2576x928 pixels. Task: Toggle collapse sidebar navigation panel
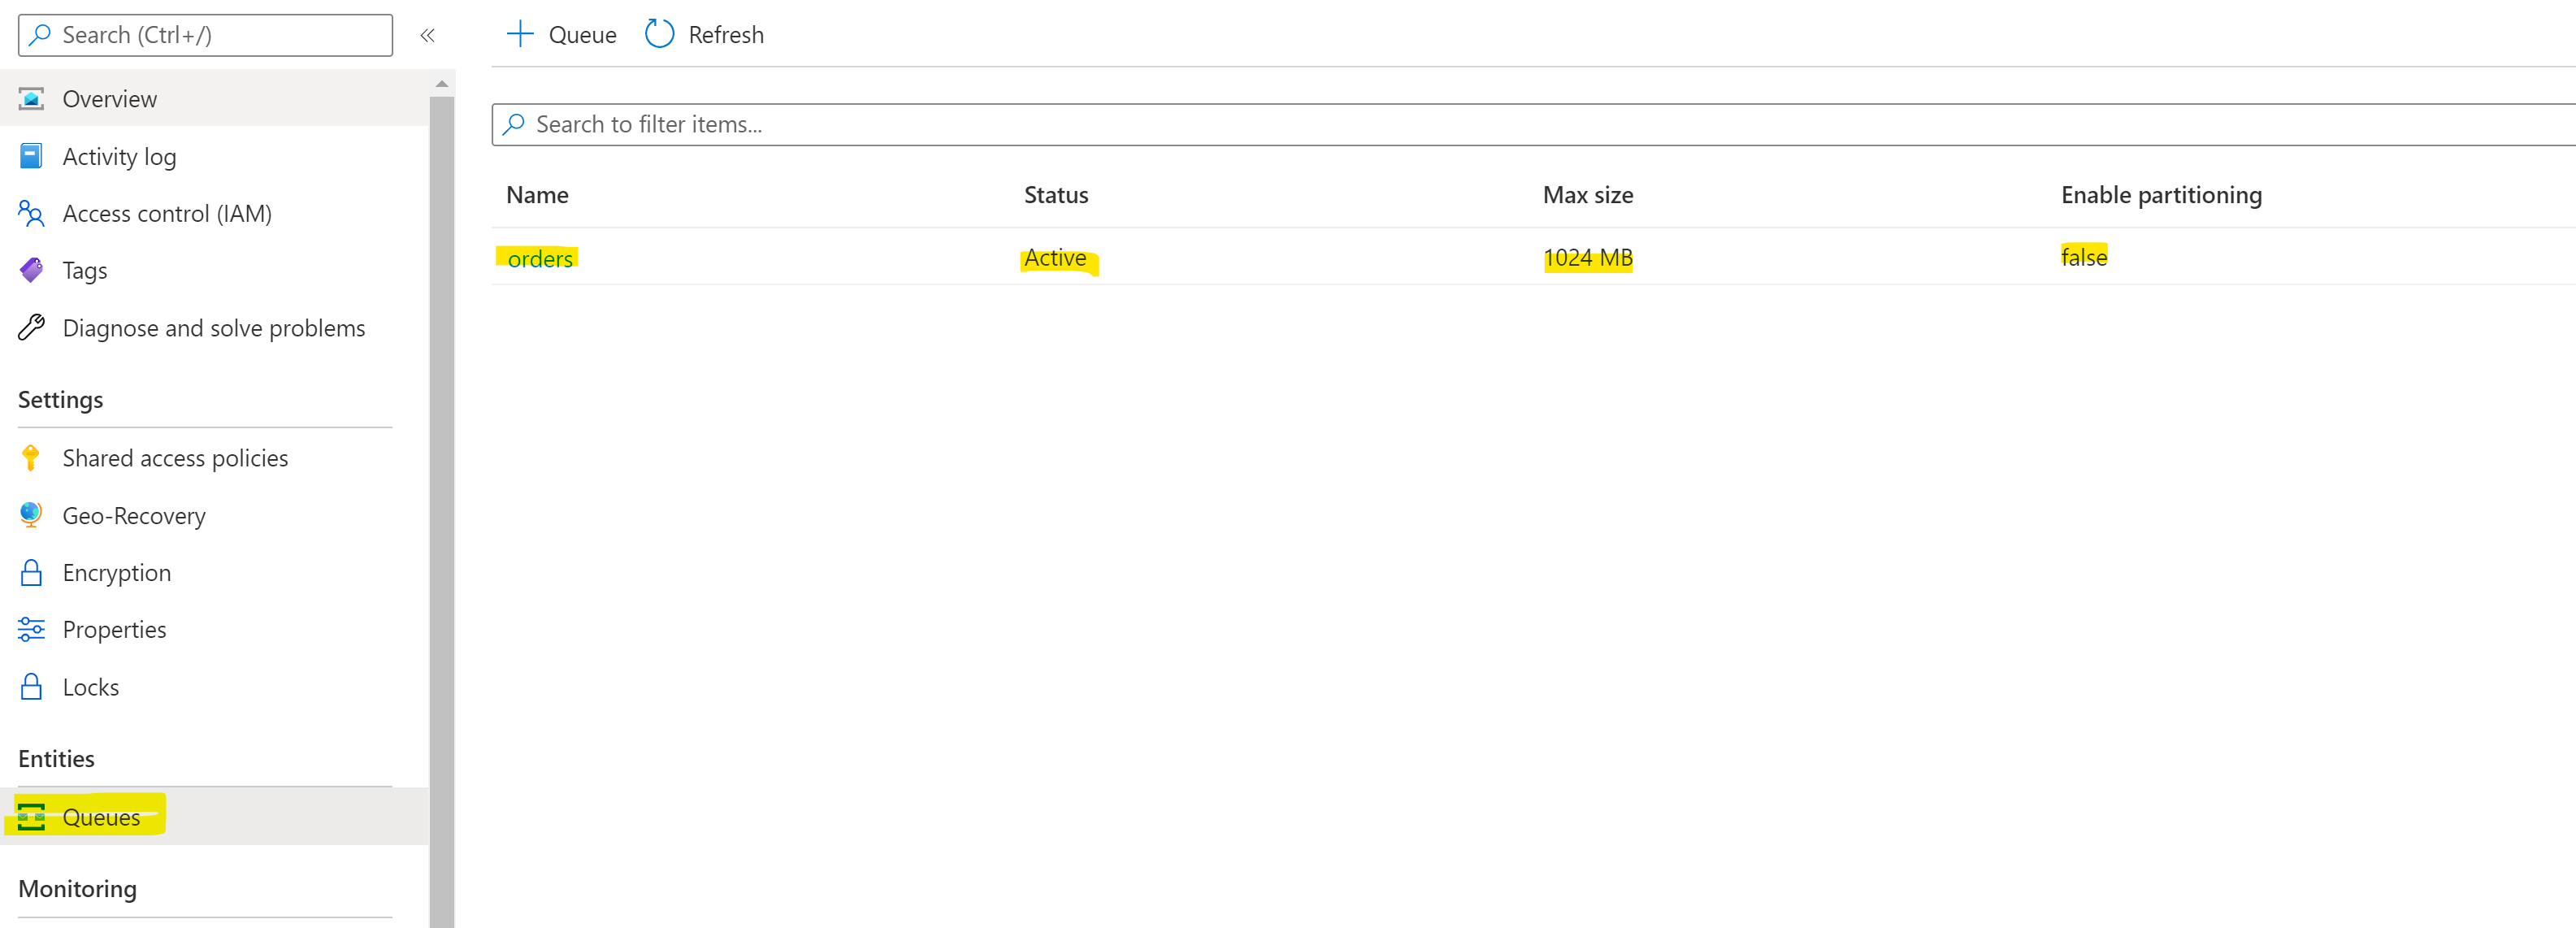click(431, 34)
